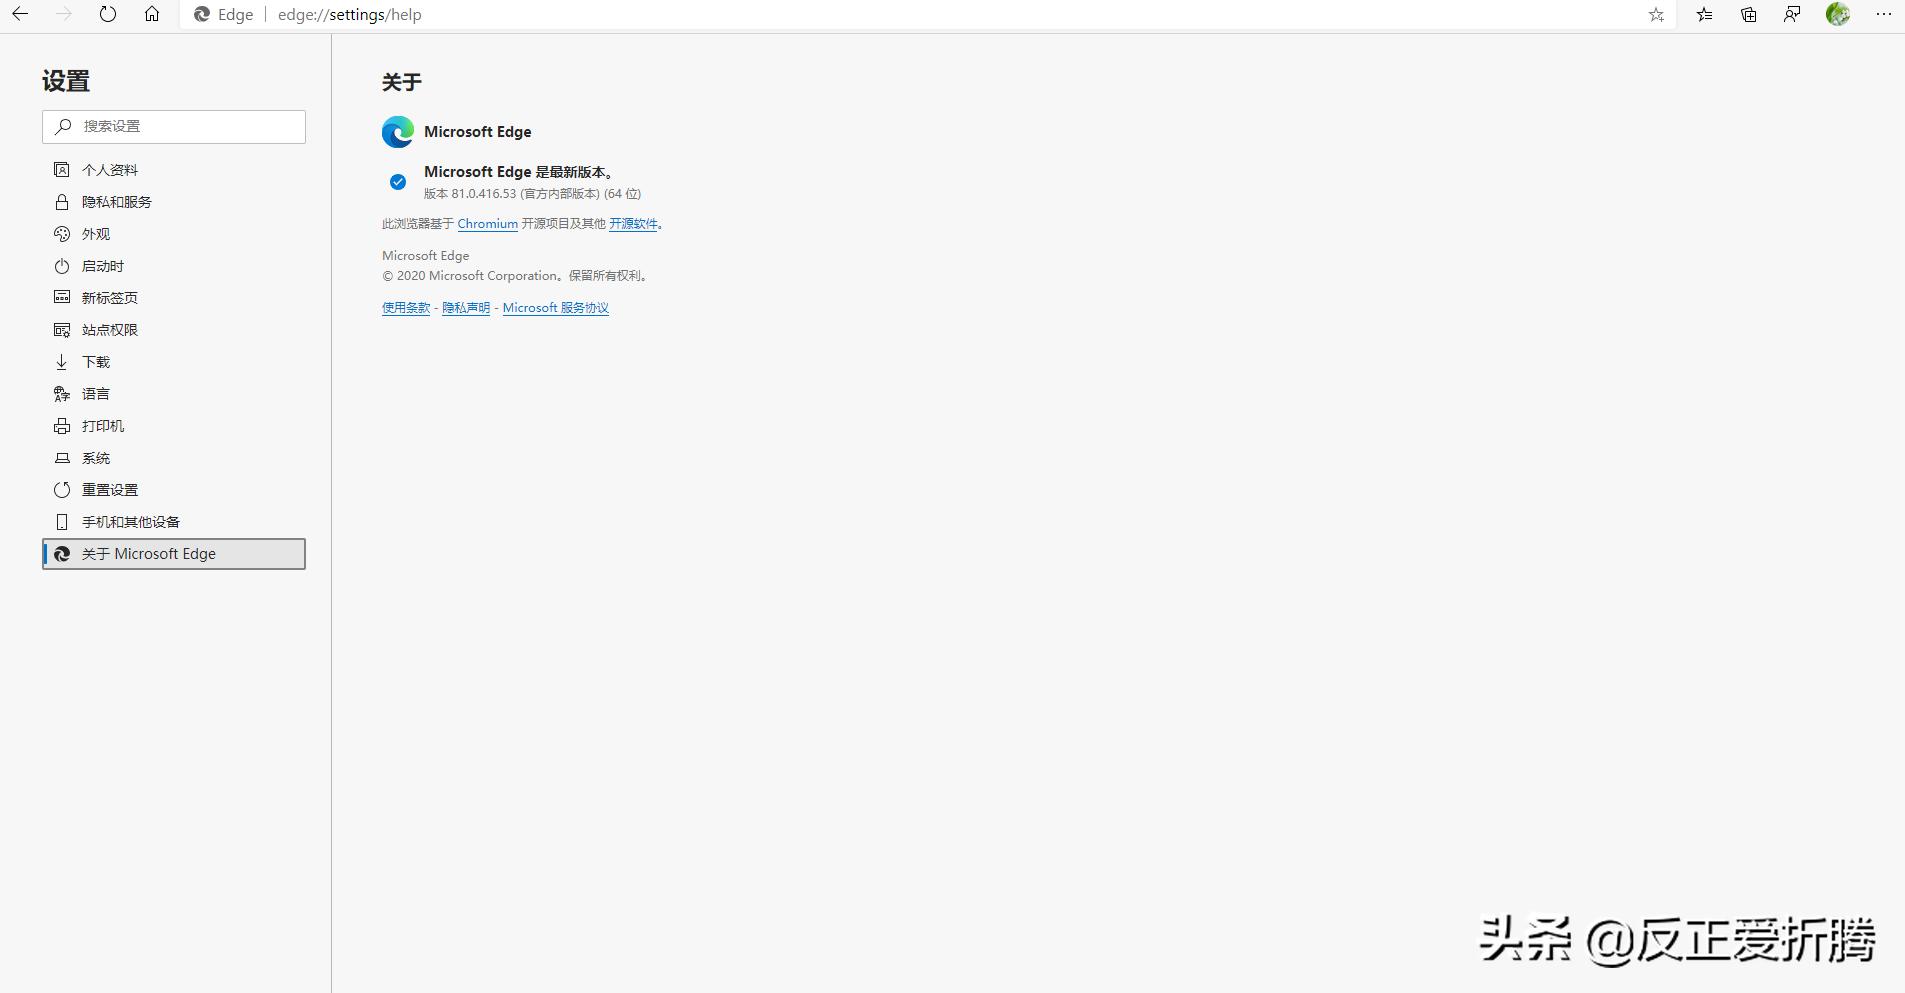Click the phone icon beside 手机和其他设备
This screenshot has height=993, width=1905.
tap(62, 522)
